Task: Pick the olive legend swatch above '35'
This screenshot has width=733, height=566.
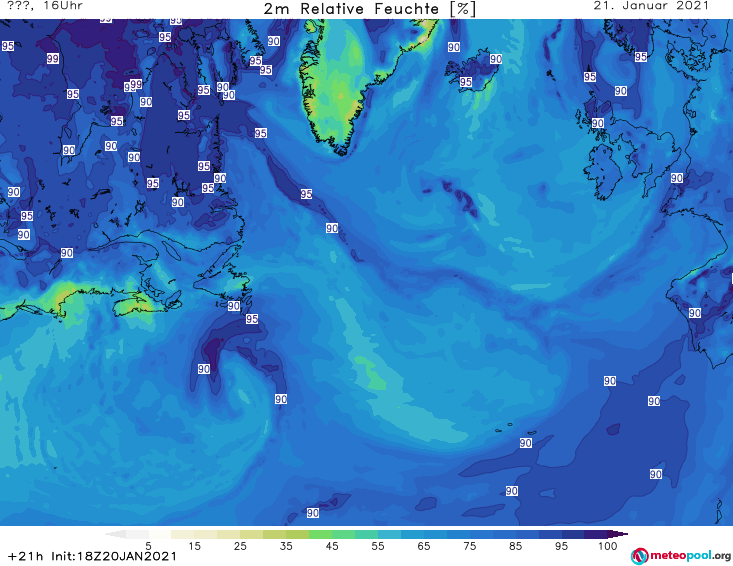Action: (286, 534)
